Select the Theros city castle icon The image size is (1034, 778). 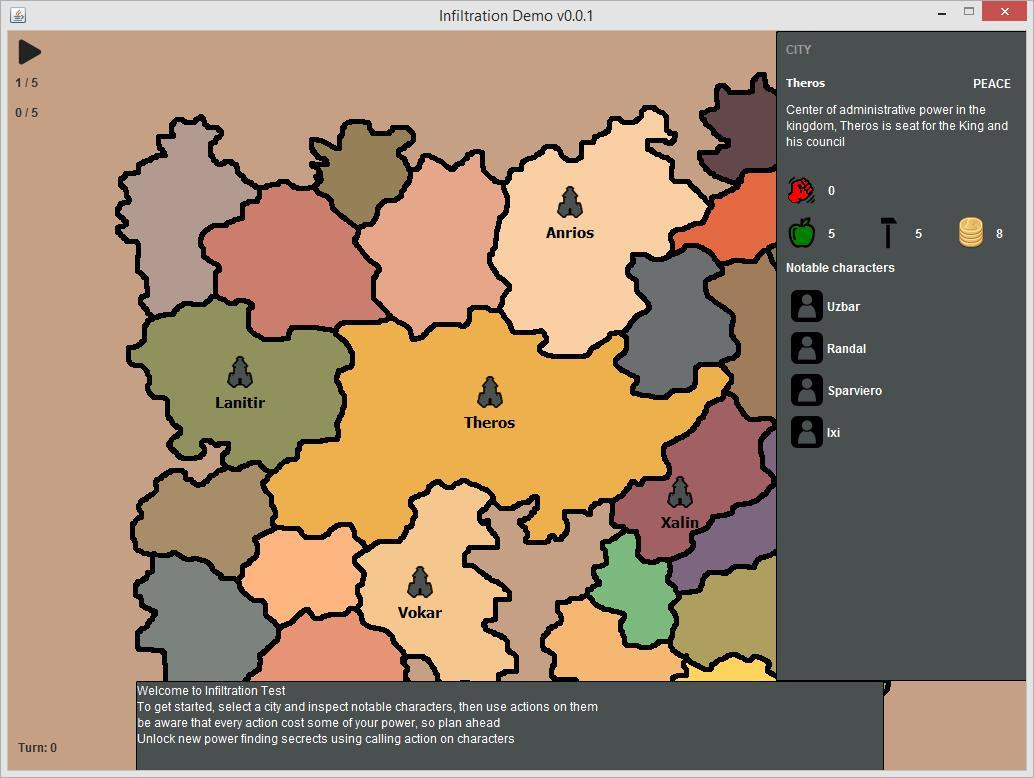[489, 392]
